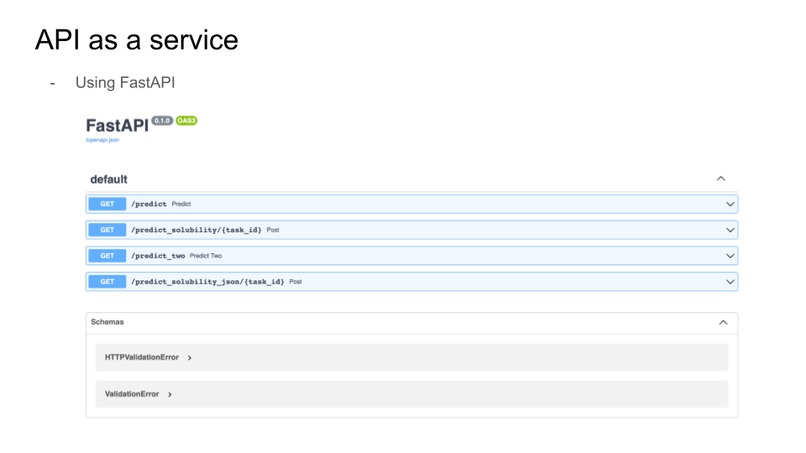Click the ValidationError schema name
The height and width of the screenshot is (453, 806).
132,394
